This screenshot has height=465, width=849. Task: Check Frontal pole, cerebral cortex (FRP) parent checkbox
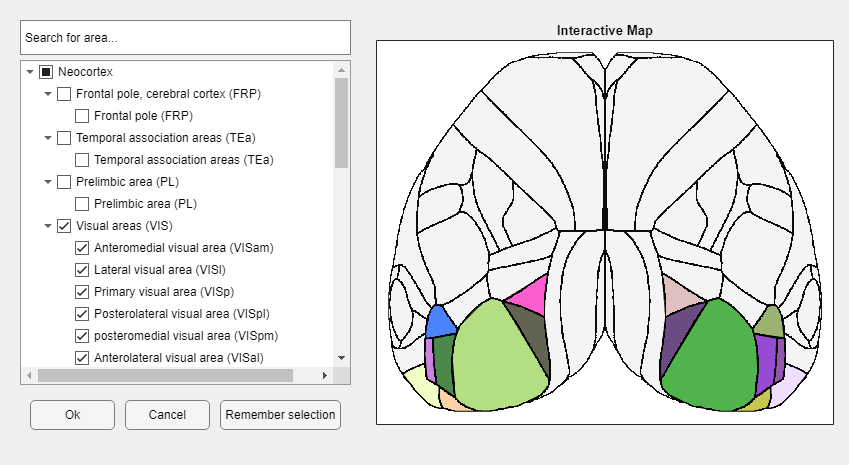[x=64, y=94]
